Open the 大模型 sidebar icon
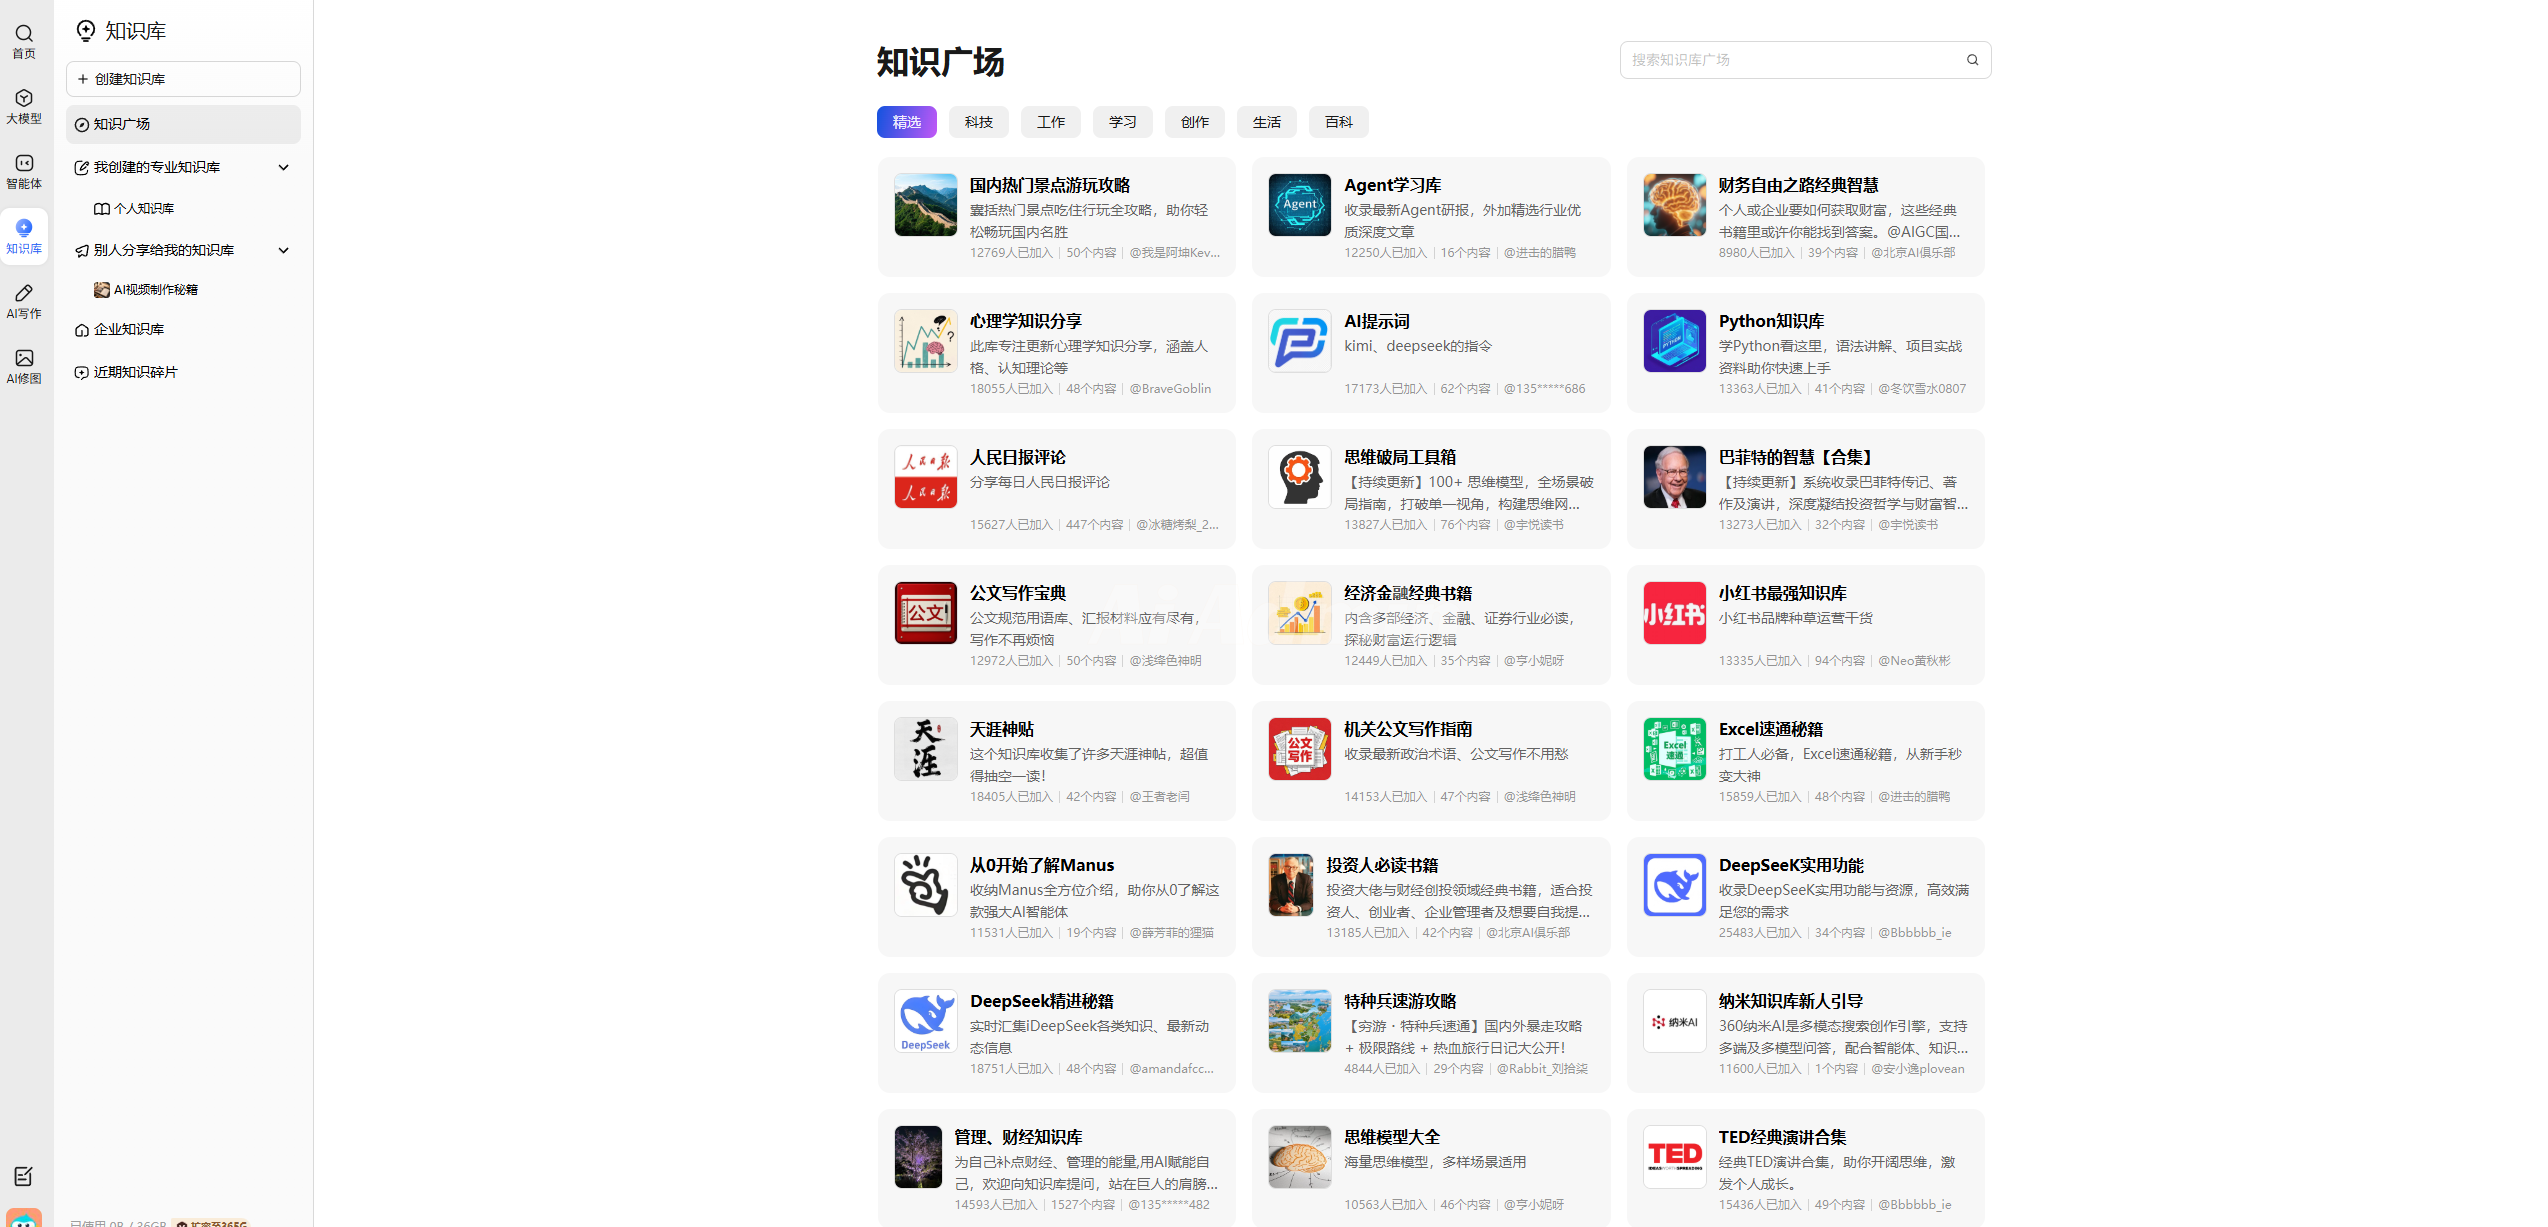This screenshot has height=1227, width=2548. pos(24,99)
